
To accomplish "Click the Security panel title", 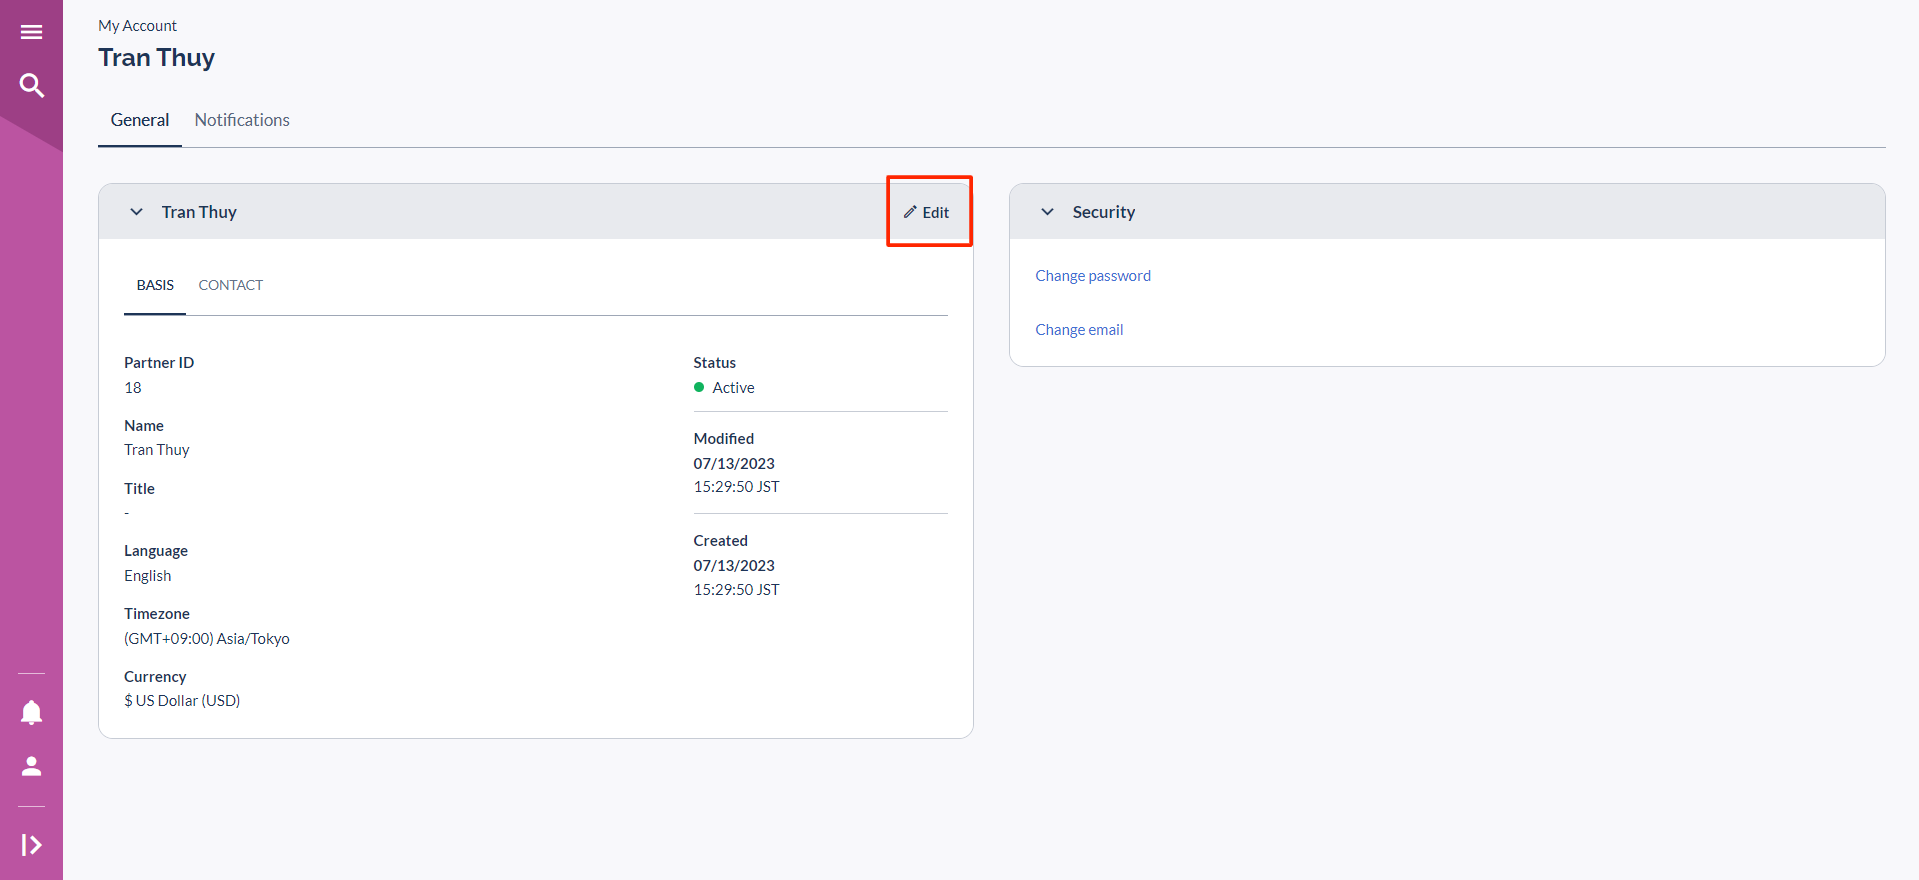I will 1103,212.
